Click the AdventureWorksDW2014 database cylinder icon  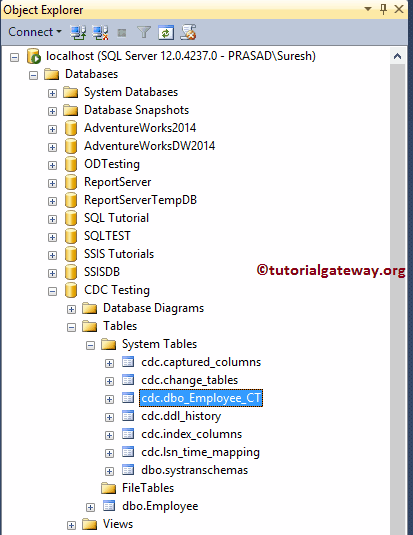[x=71, y=146]
